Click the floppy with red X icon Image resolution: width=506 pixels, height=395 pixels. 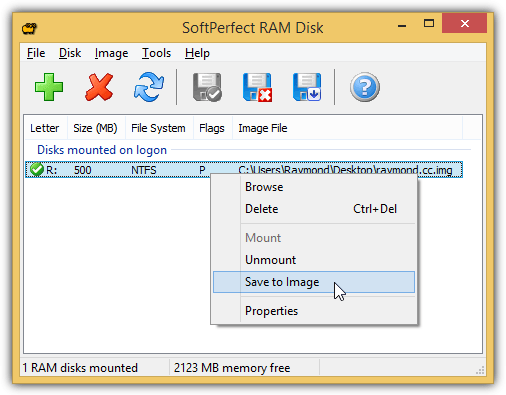257,87
